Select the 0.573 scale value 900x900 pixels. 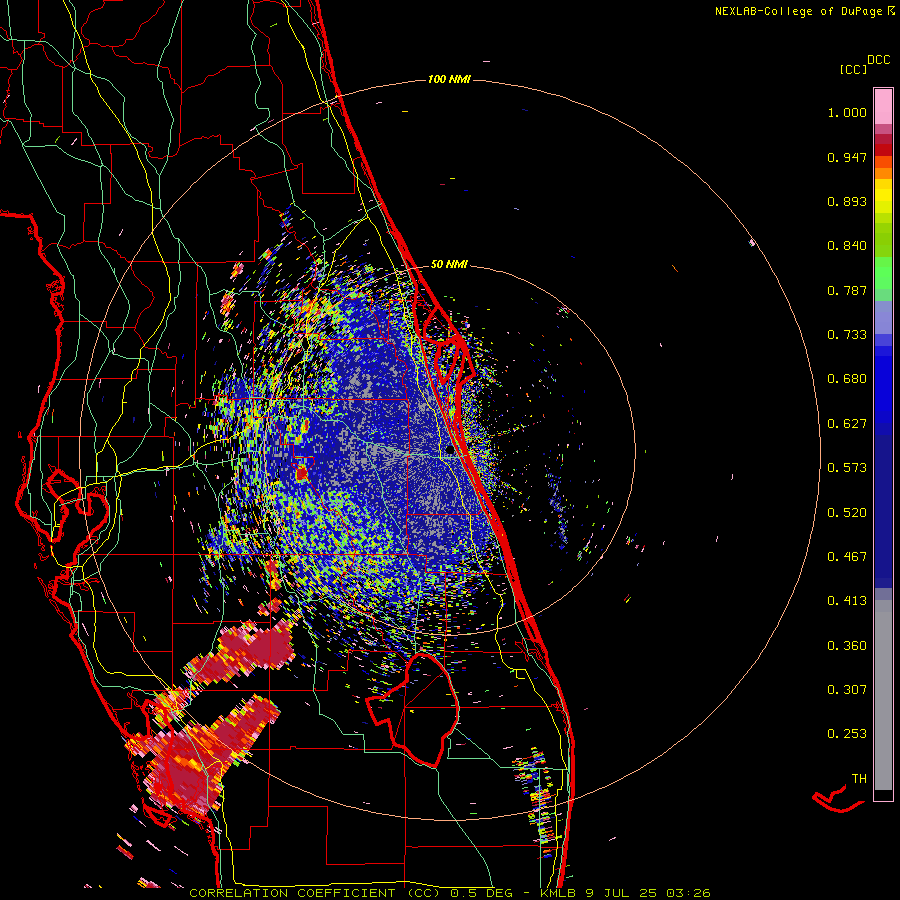(847, 468)
